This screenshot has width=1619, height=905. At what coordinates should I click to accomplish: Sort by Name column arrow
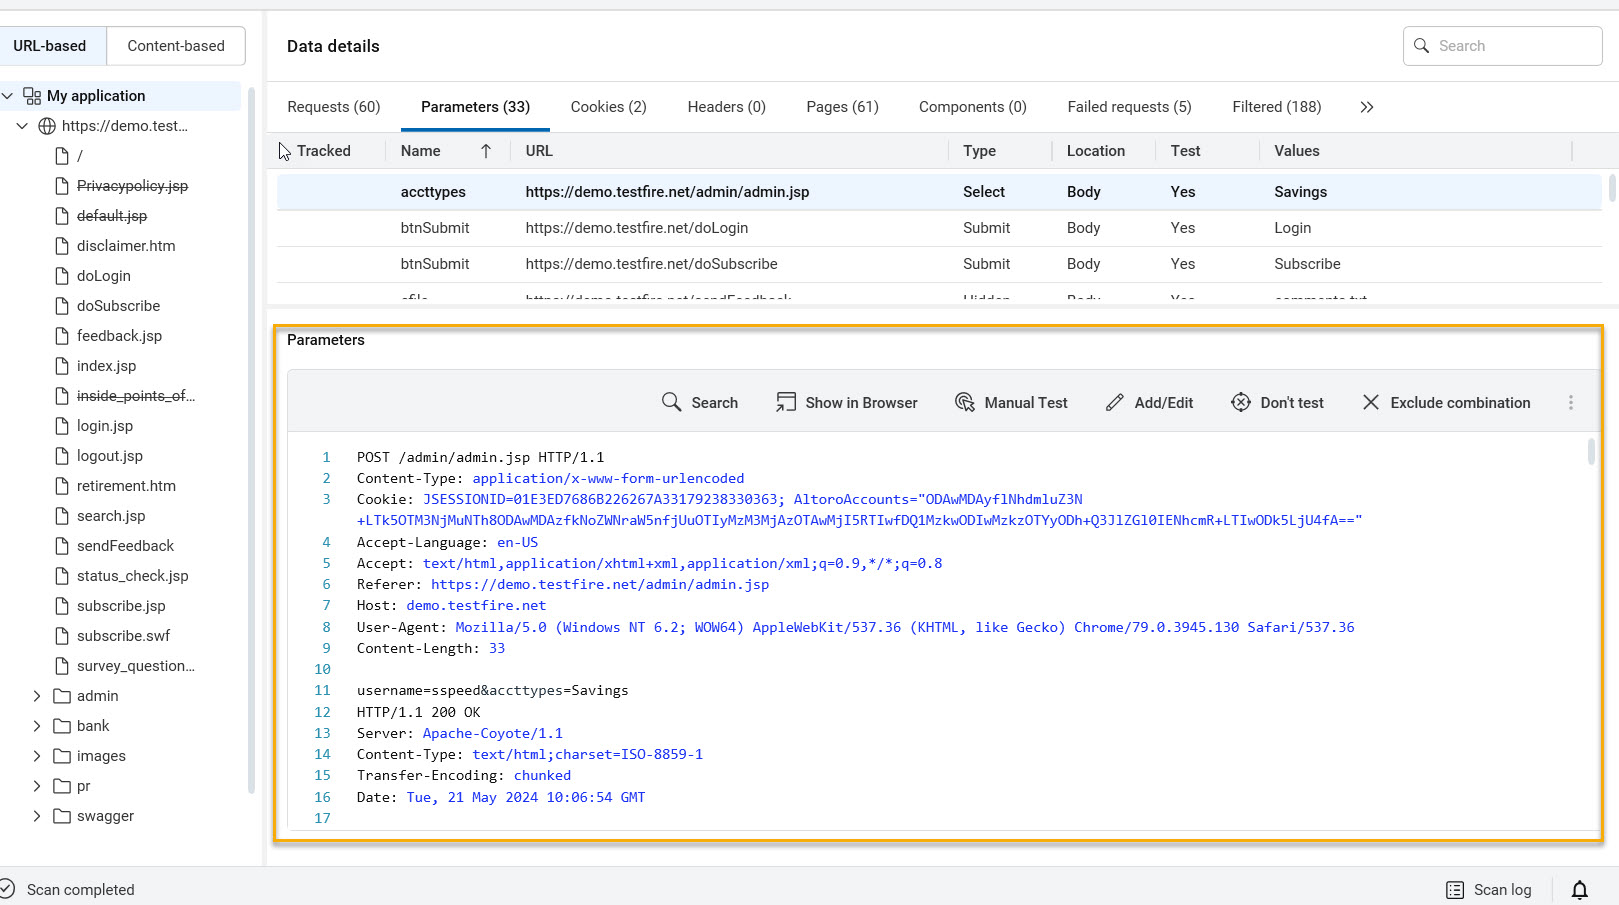click(x=486, y=151)
